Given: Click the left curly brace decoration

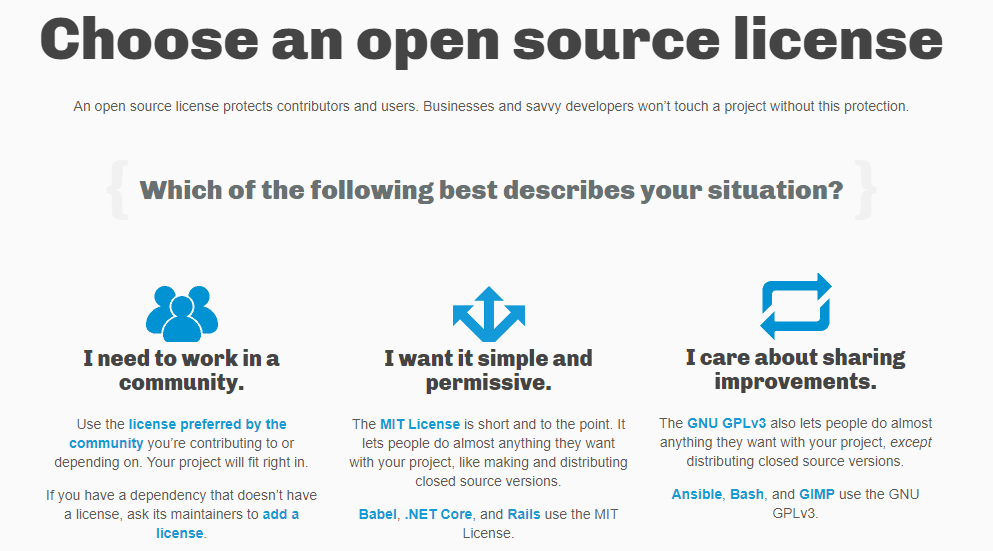Looking at the screenshot, I should (117, 190).
